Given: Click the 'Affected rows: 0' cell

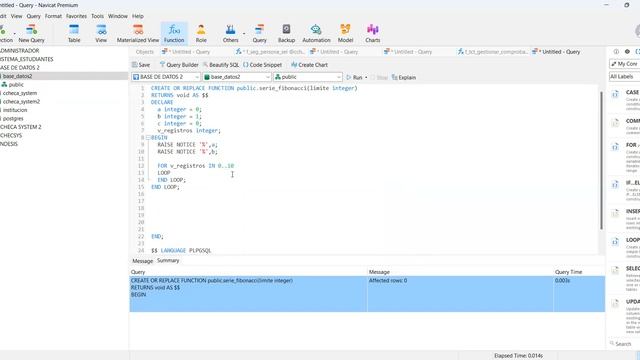Looking at the screenshot, I should point(388,280).
